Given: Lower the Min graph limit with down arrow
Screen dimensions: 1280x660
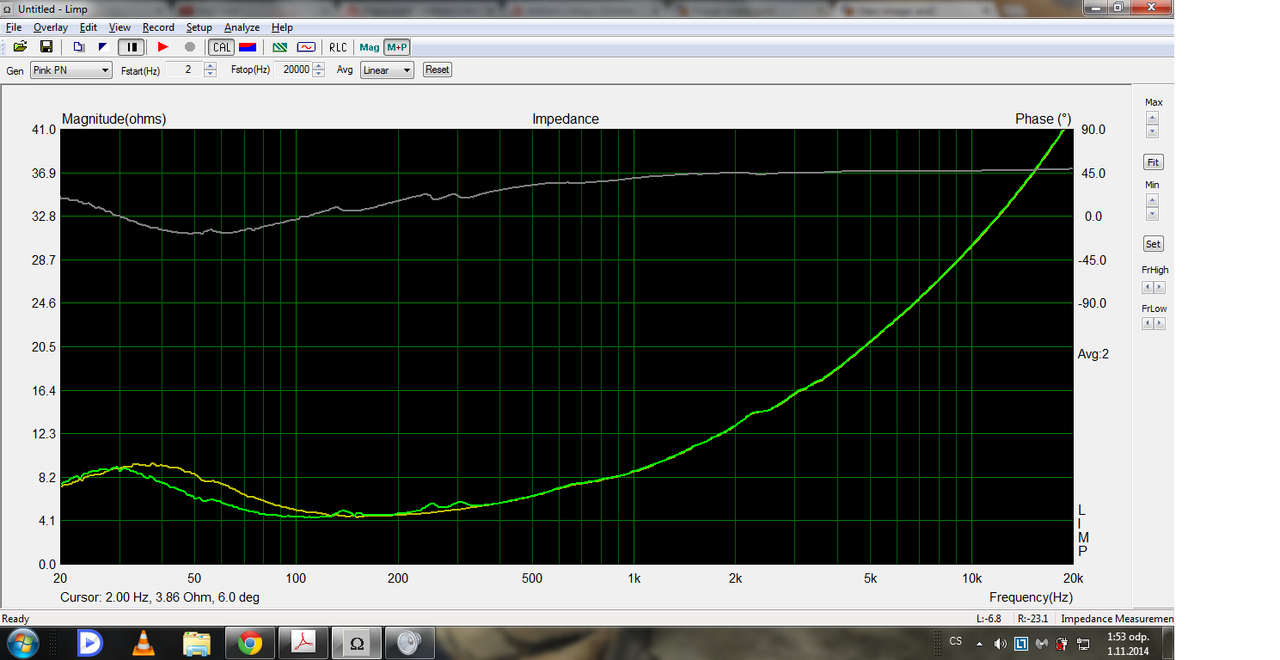Looking at the screenshot, I should (1153, 214).
